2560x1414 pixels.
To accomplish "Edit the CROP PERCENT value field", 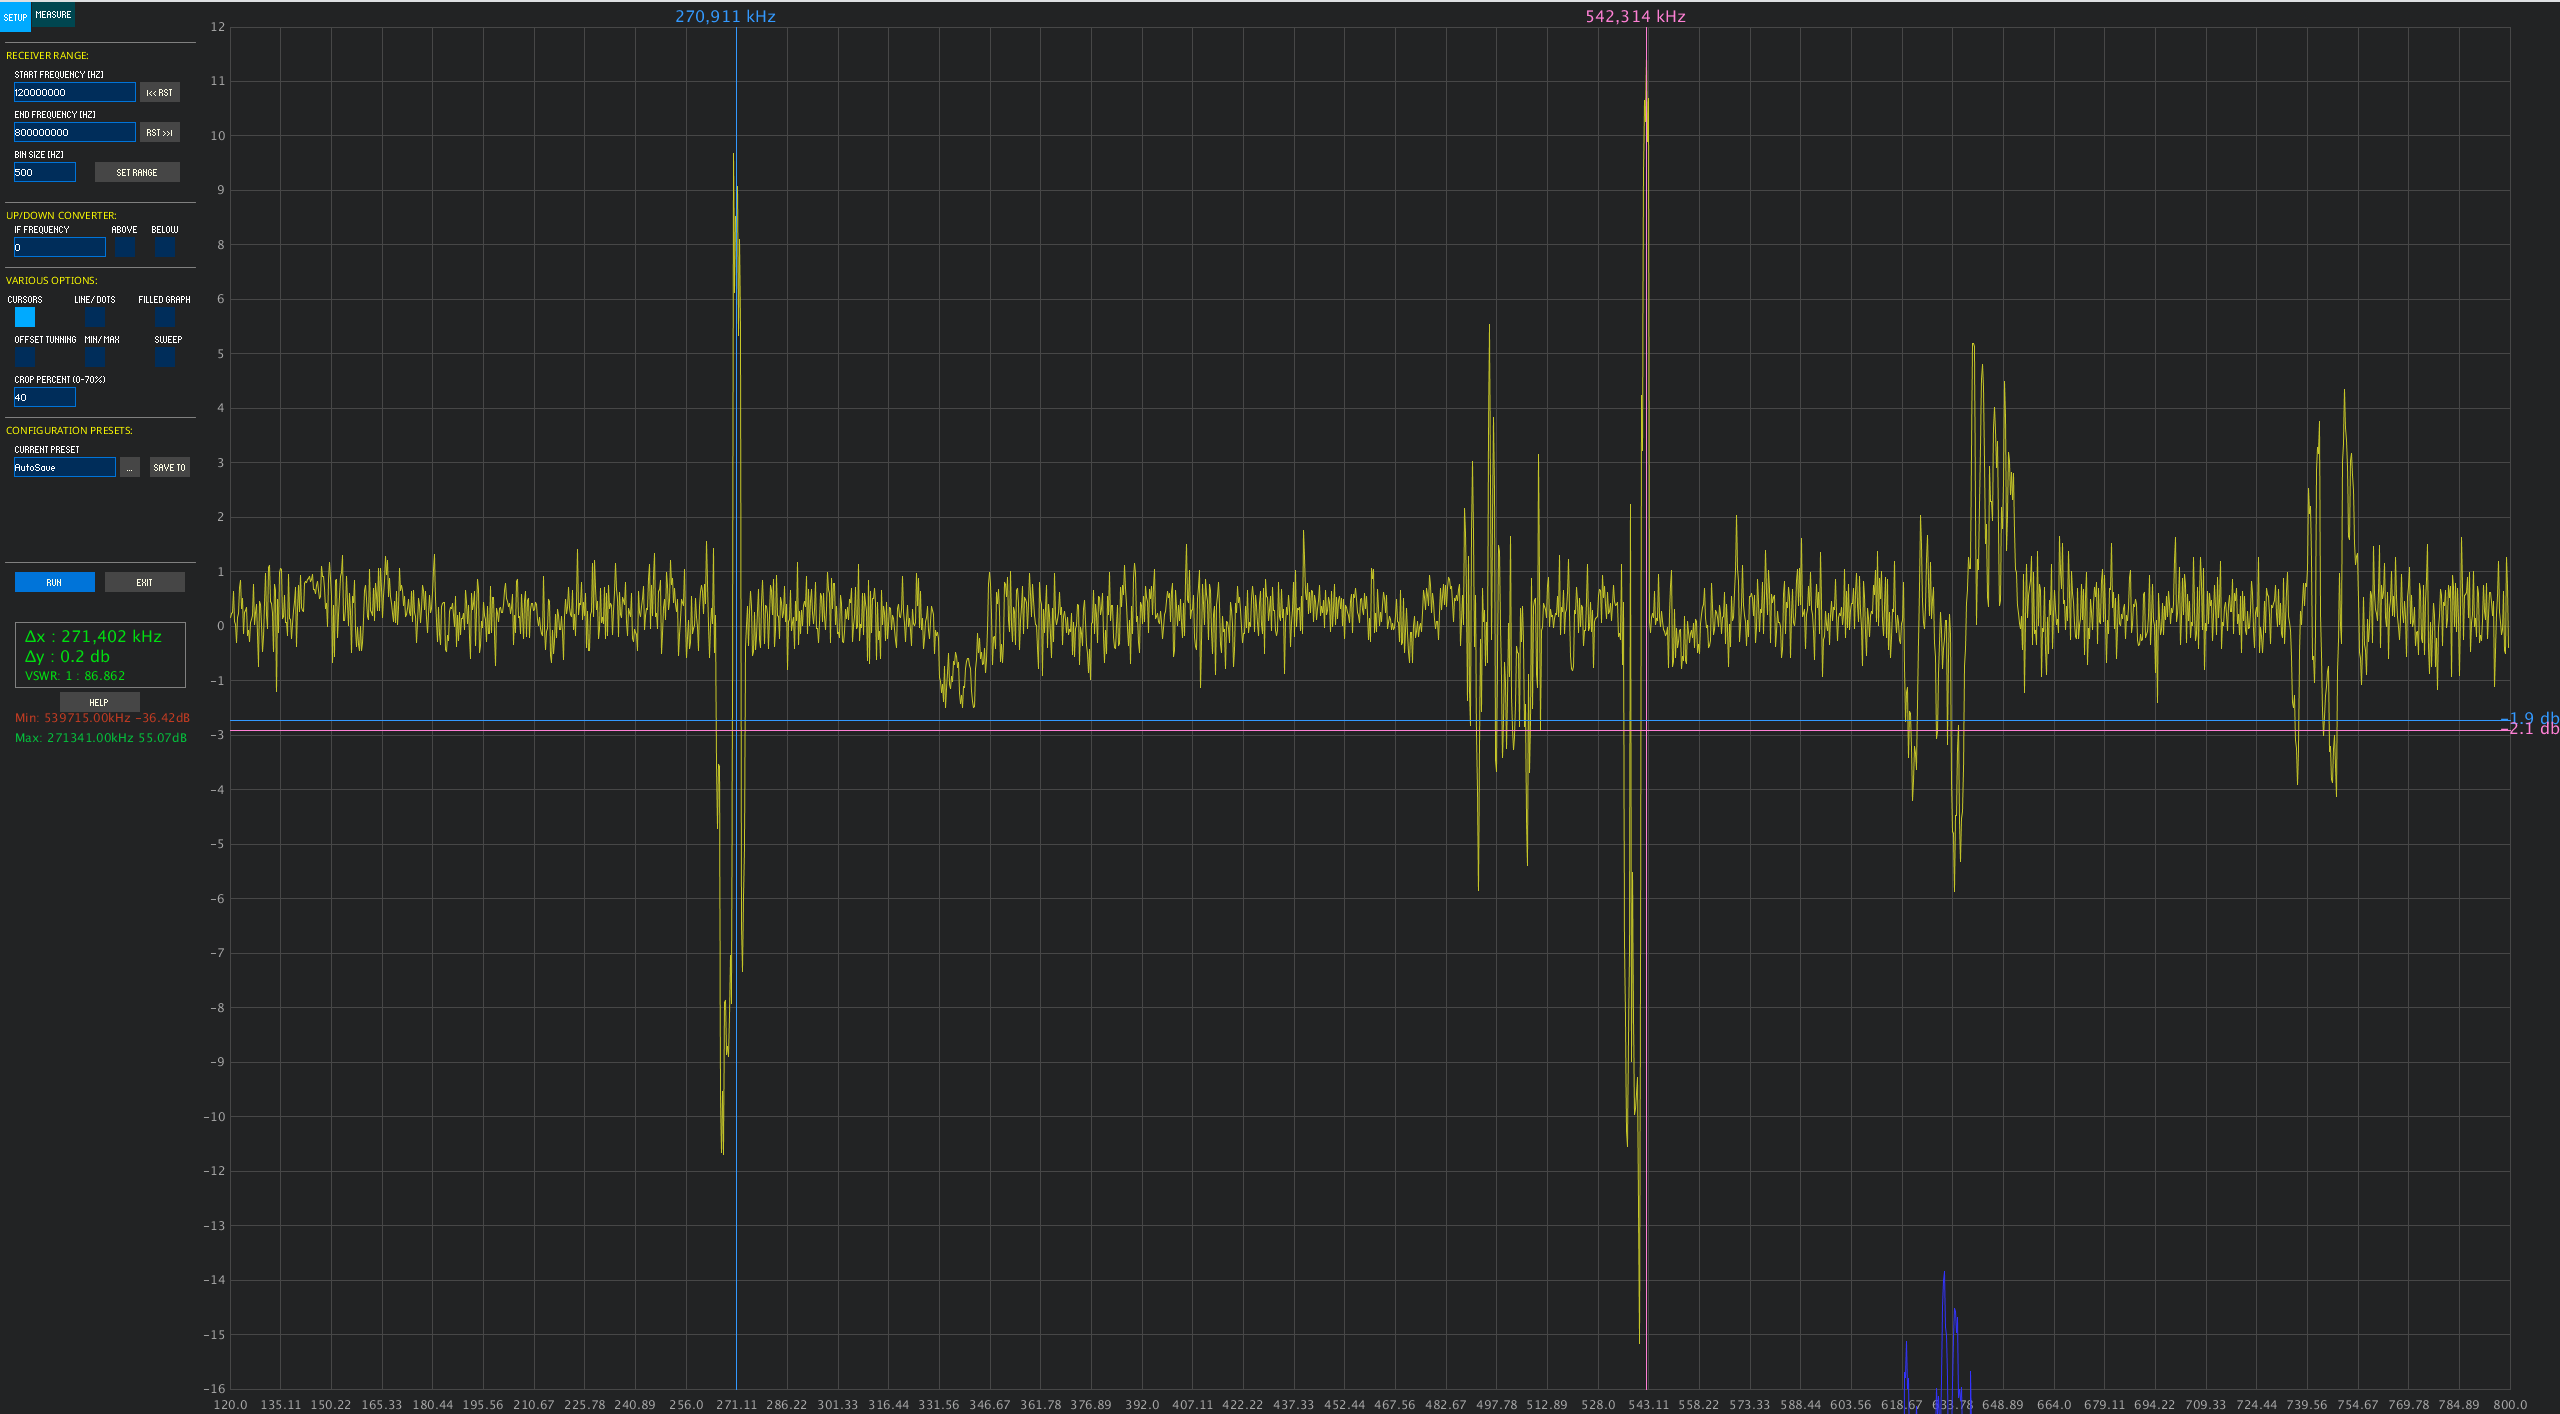I will pos(44,397).
